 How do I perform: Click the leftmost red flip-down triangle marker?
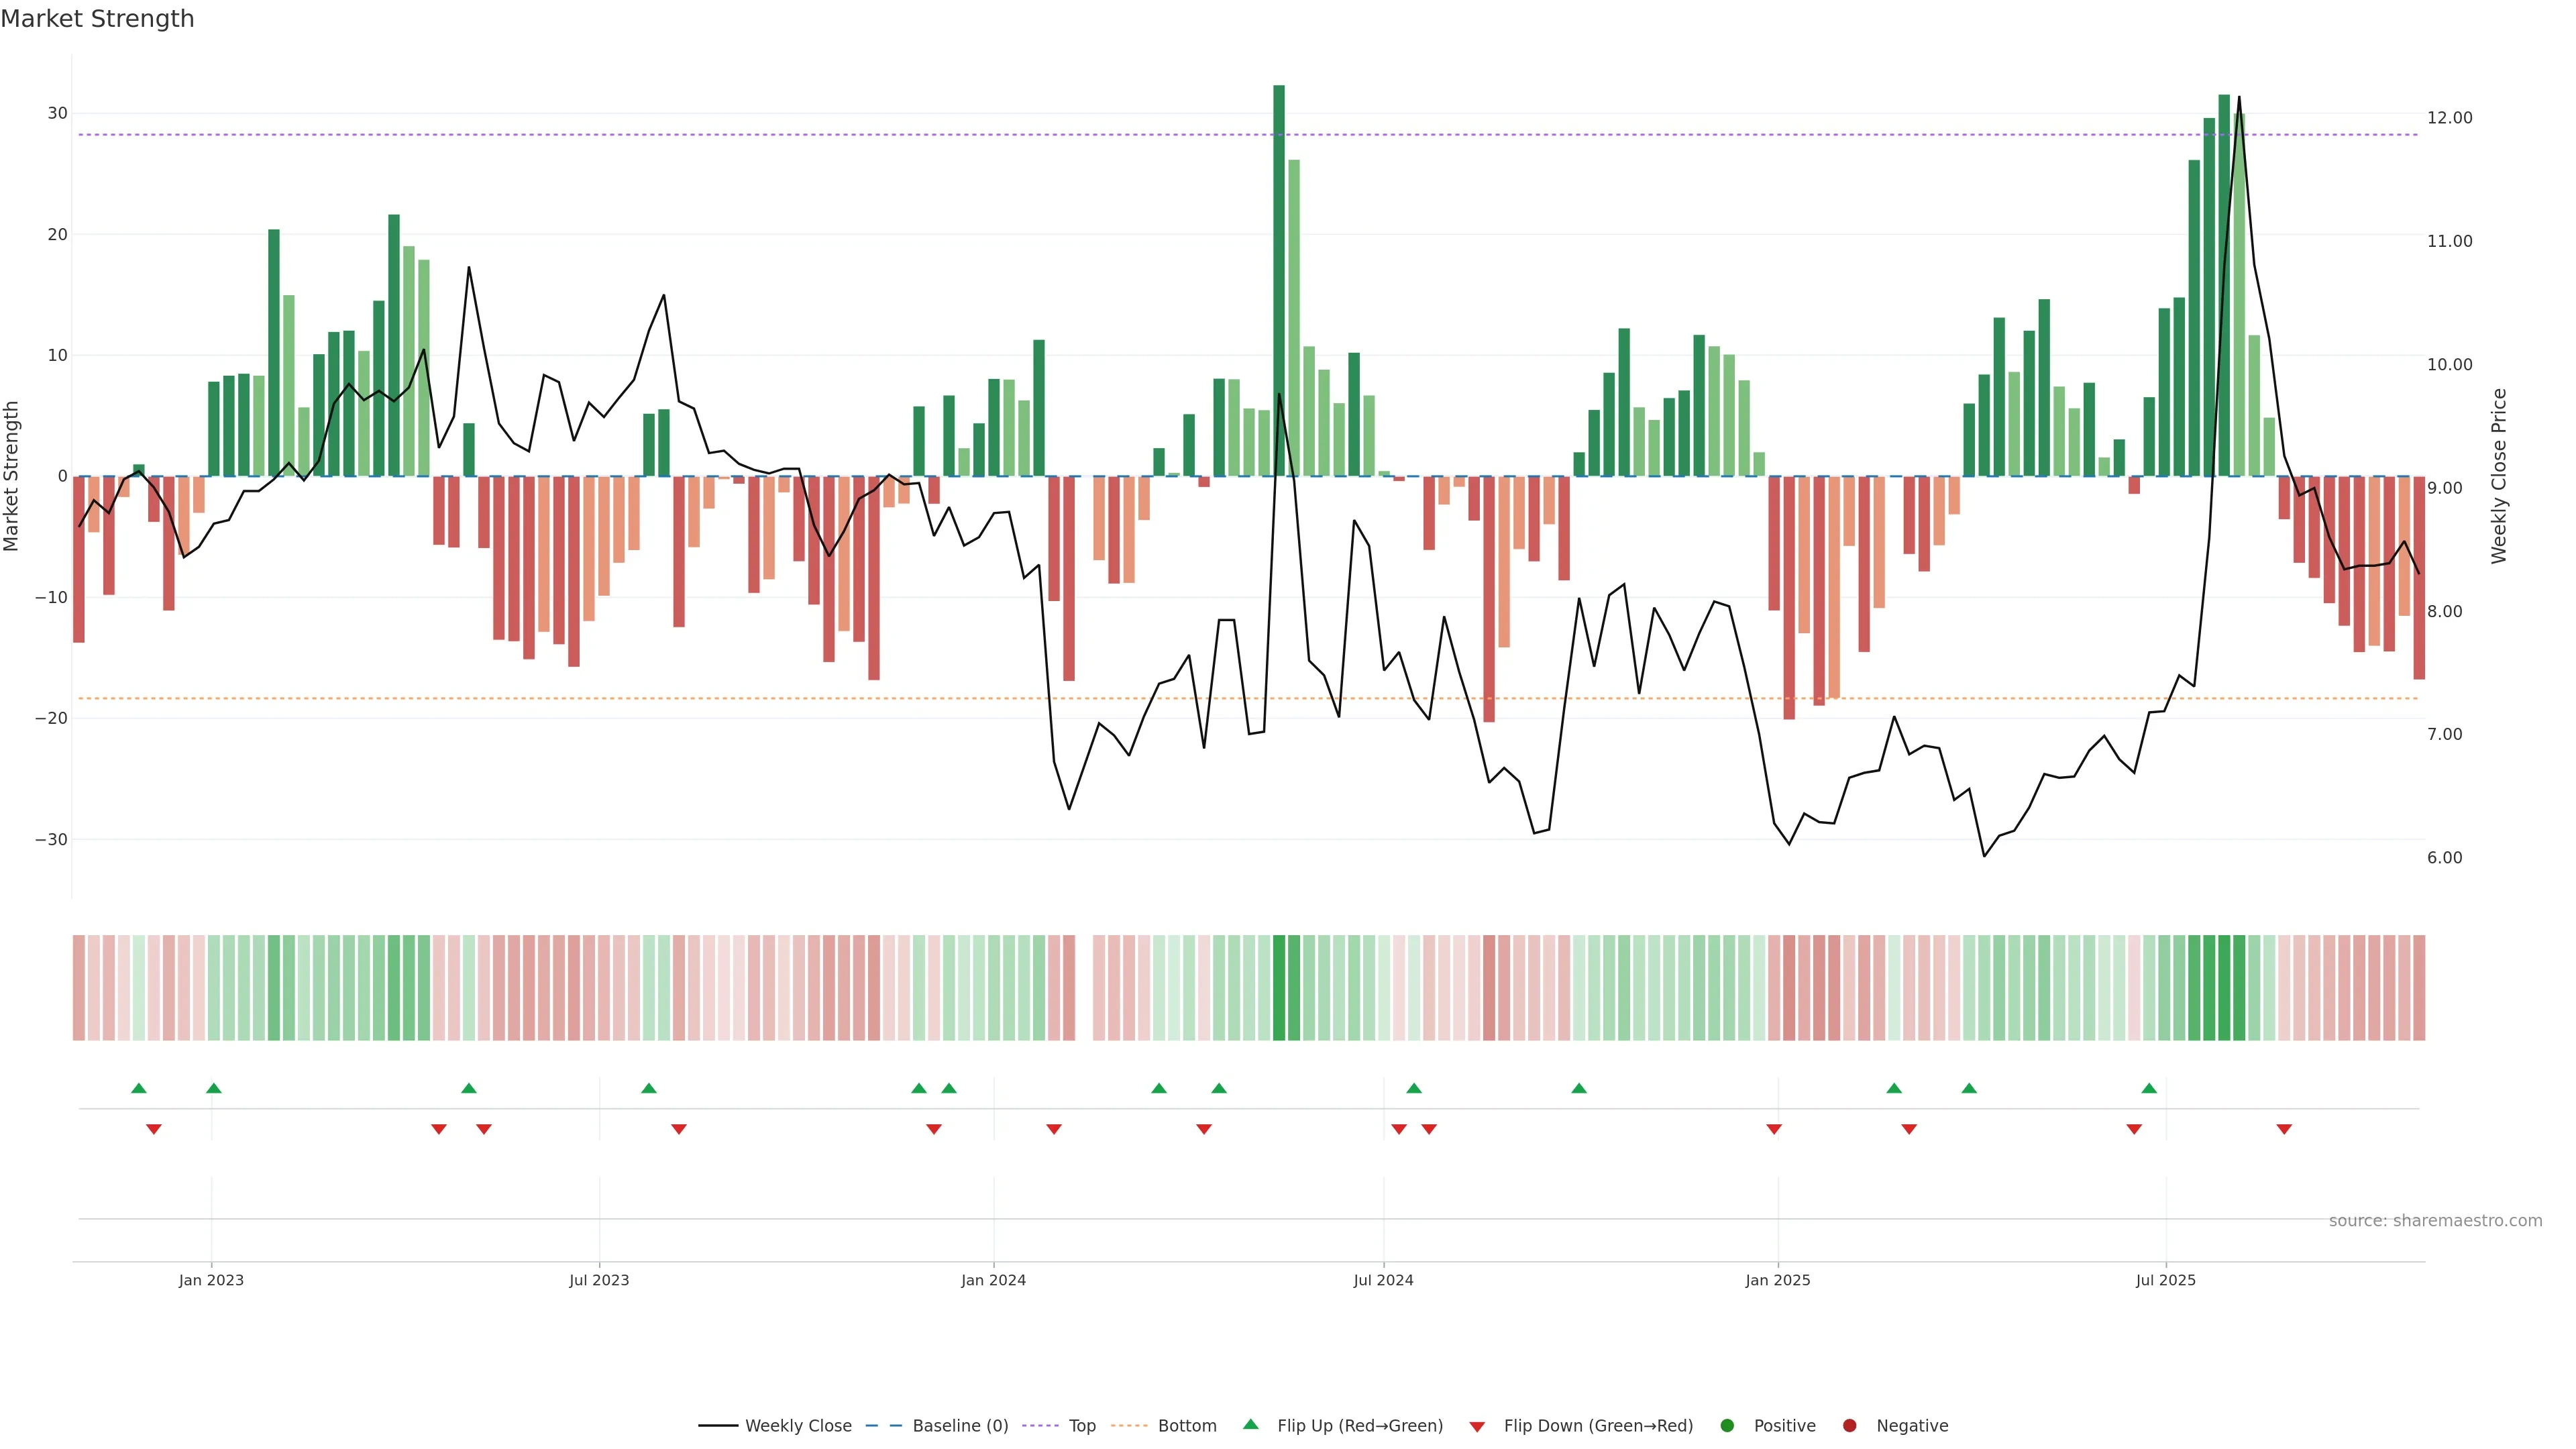tap(154, 1129)
